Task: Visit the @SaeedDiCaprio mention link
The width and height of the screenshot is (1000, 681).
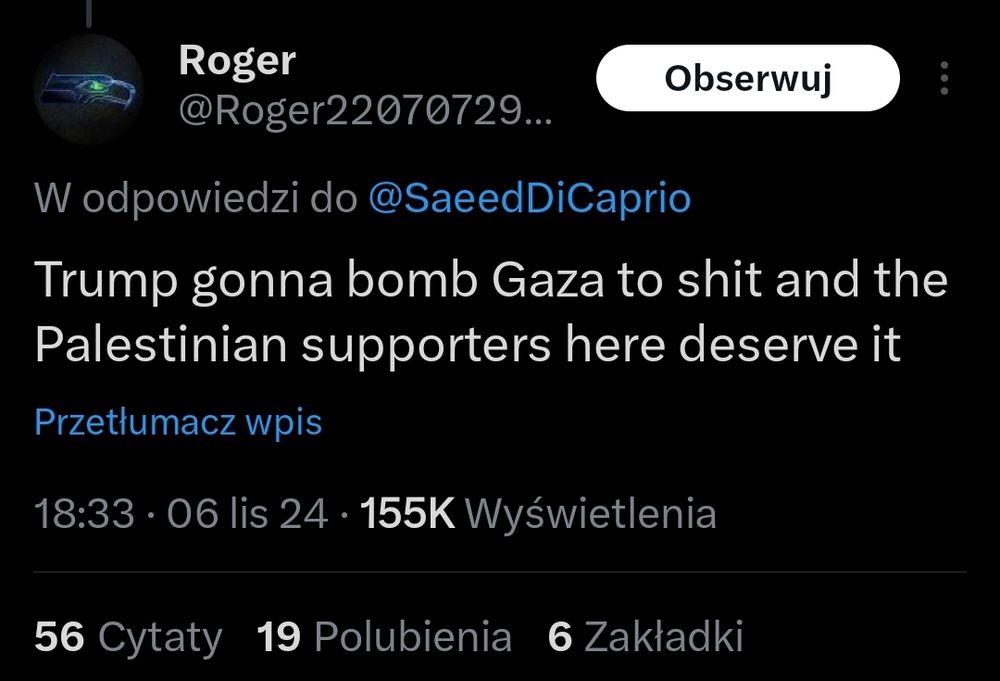Action: point(529,199)
